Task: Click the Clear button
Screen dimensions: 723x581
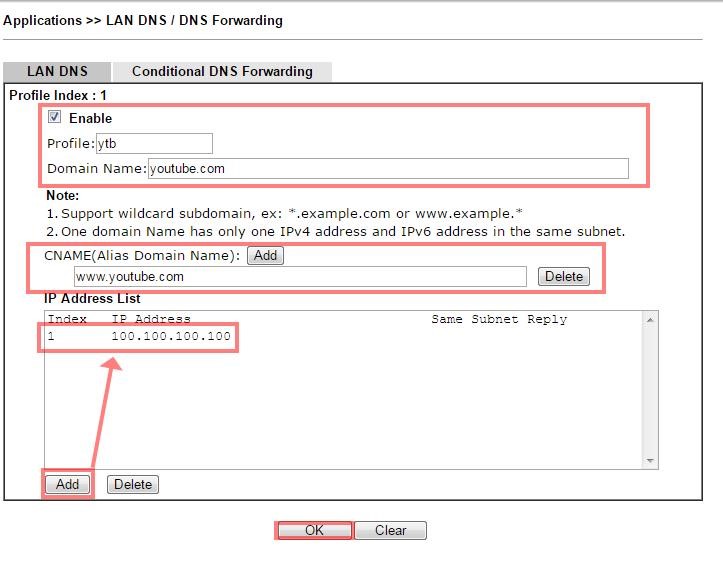Action: point(390,530)
